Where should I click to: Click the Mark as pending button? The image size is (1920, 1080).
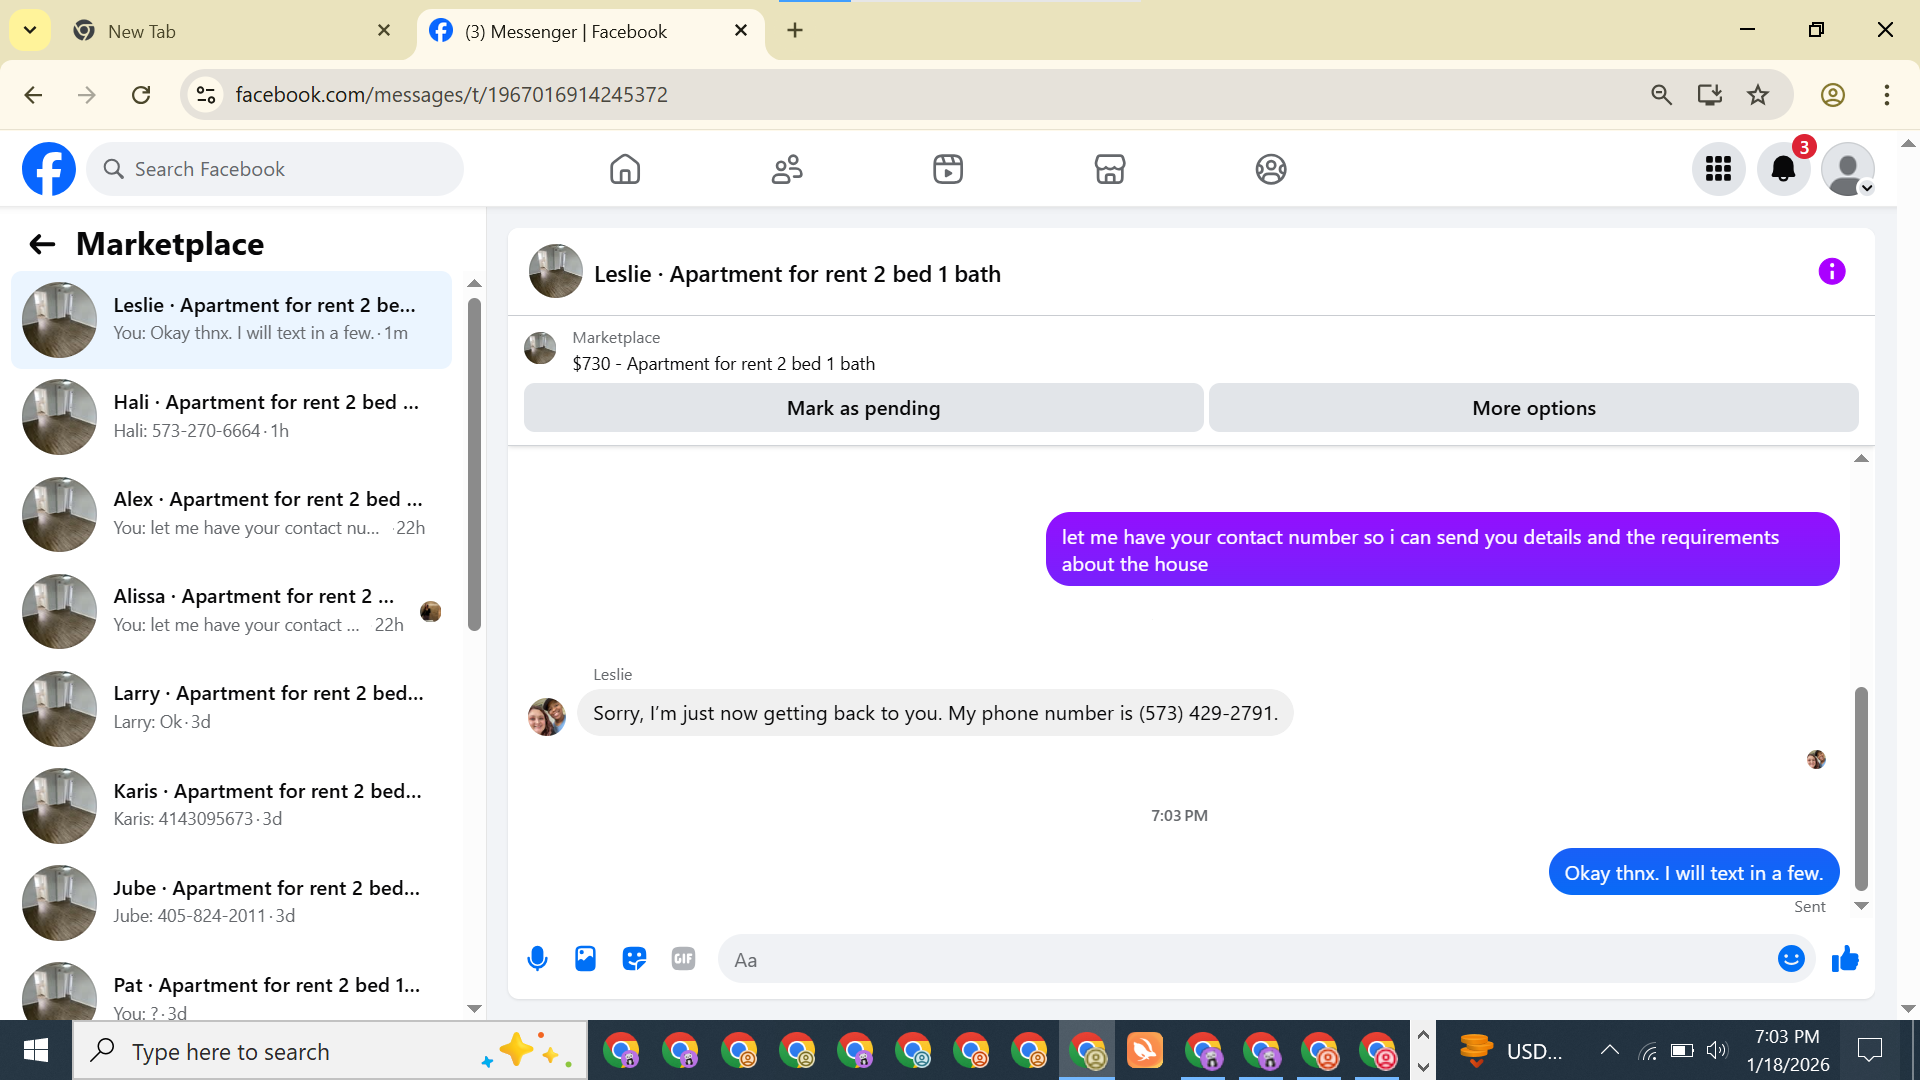pyautogui.click(x=863, y=408)
